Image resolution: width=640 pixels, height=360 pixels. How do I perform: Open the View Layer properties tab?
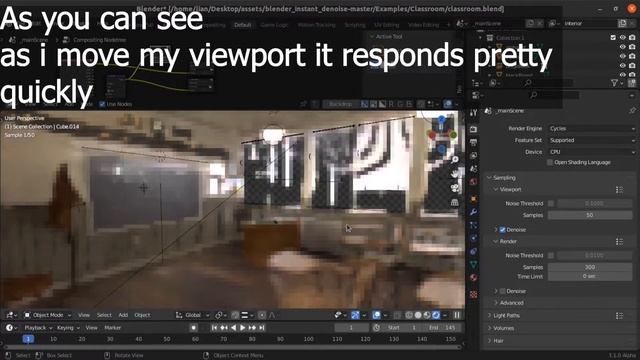coord(473,156)
